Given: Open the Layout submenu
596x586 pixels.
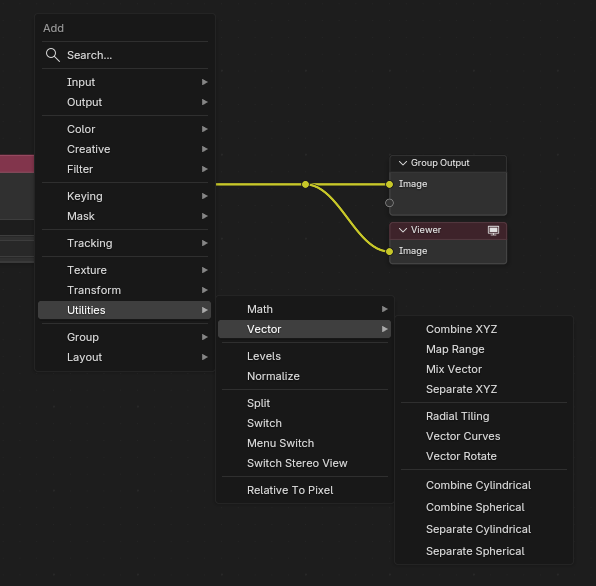Looking at the screenshot, I should [x=125, y=357].
